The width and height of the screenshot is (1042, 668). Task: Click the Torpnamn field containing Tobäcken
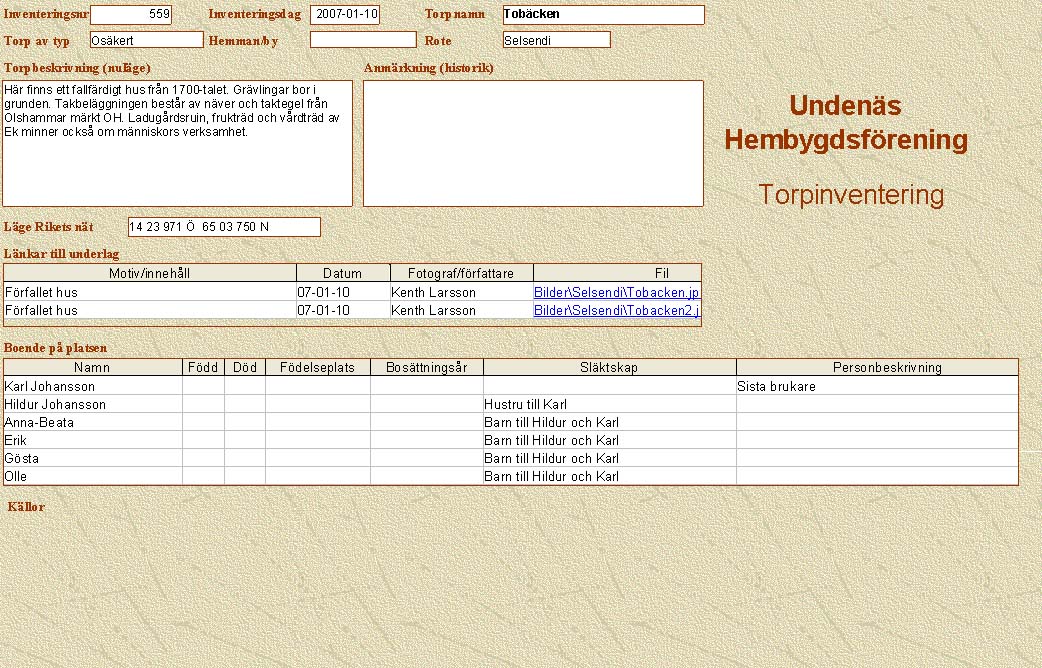coord(603,15)
